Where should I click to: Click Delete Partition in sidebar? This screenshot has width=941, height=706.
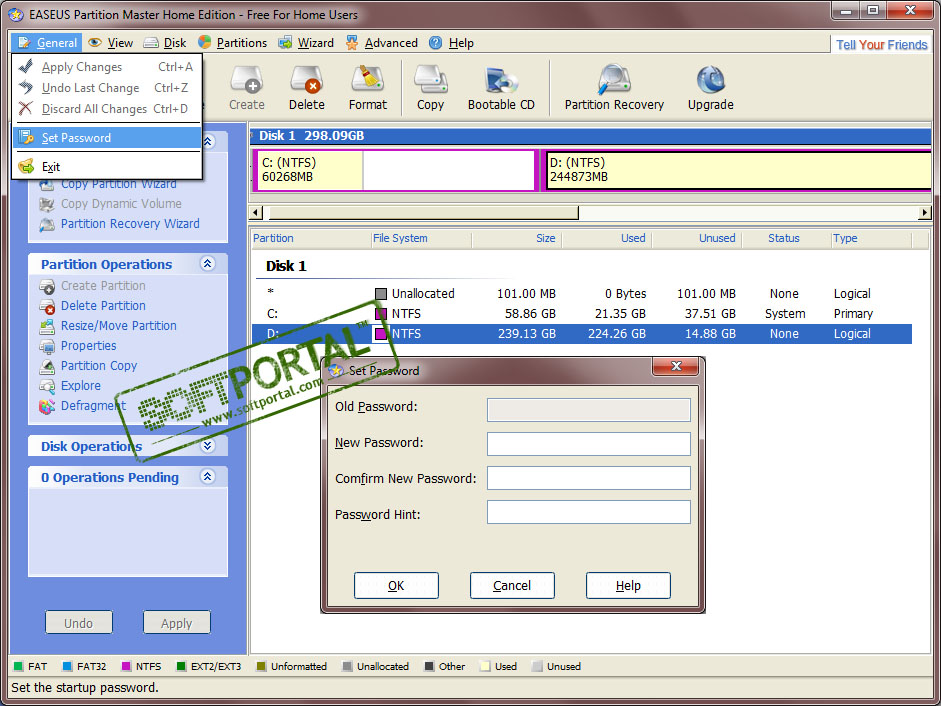coord(103,306)
